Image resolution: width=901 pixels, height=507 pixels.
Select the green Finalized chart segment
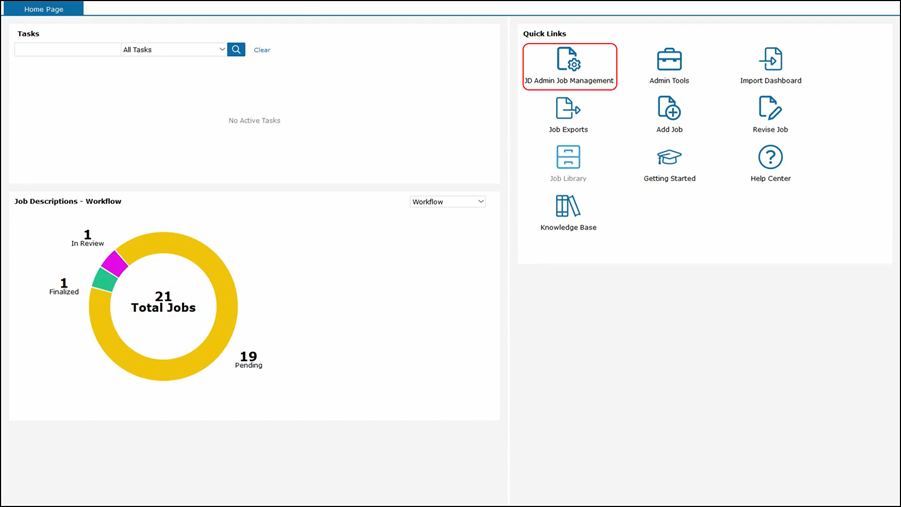pyautogui.click(x=104, y=280)
